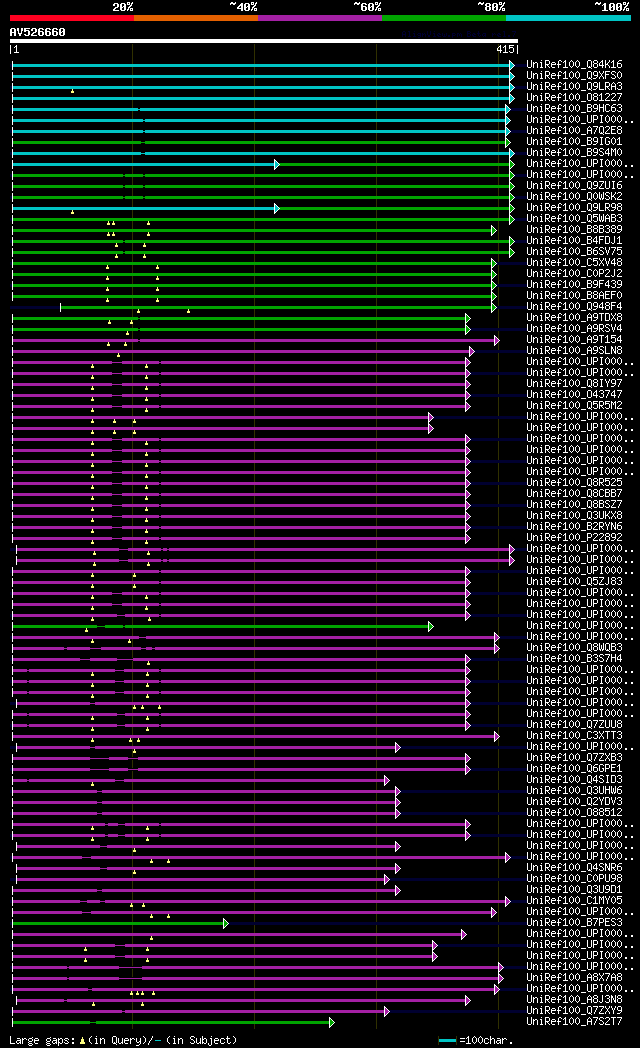Viewport: 640px width, 1048px height.
Task: Open hit UniRef100_Q9XFS0 label
Action: [574, 76]
